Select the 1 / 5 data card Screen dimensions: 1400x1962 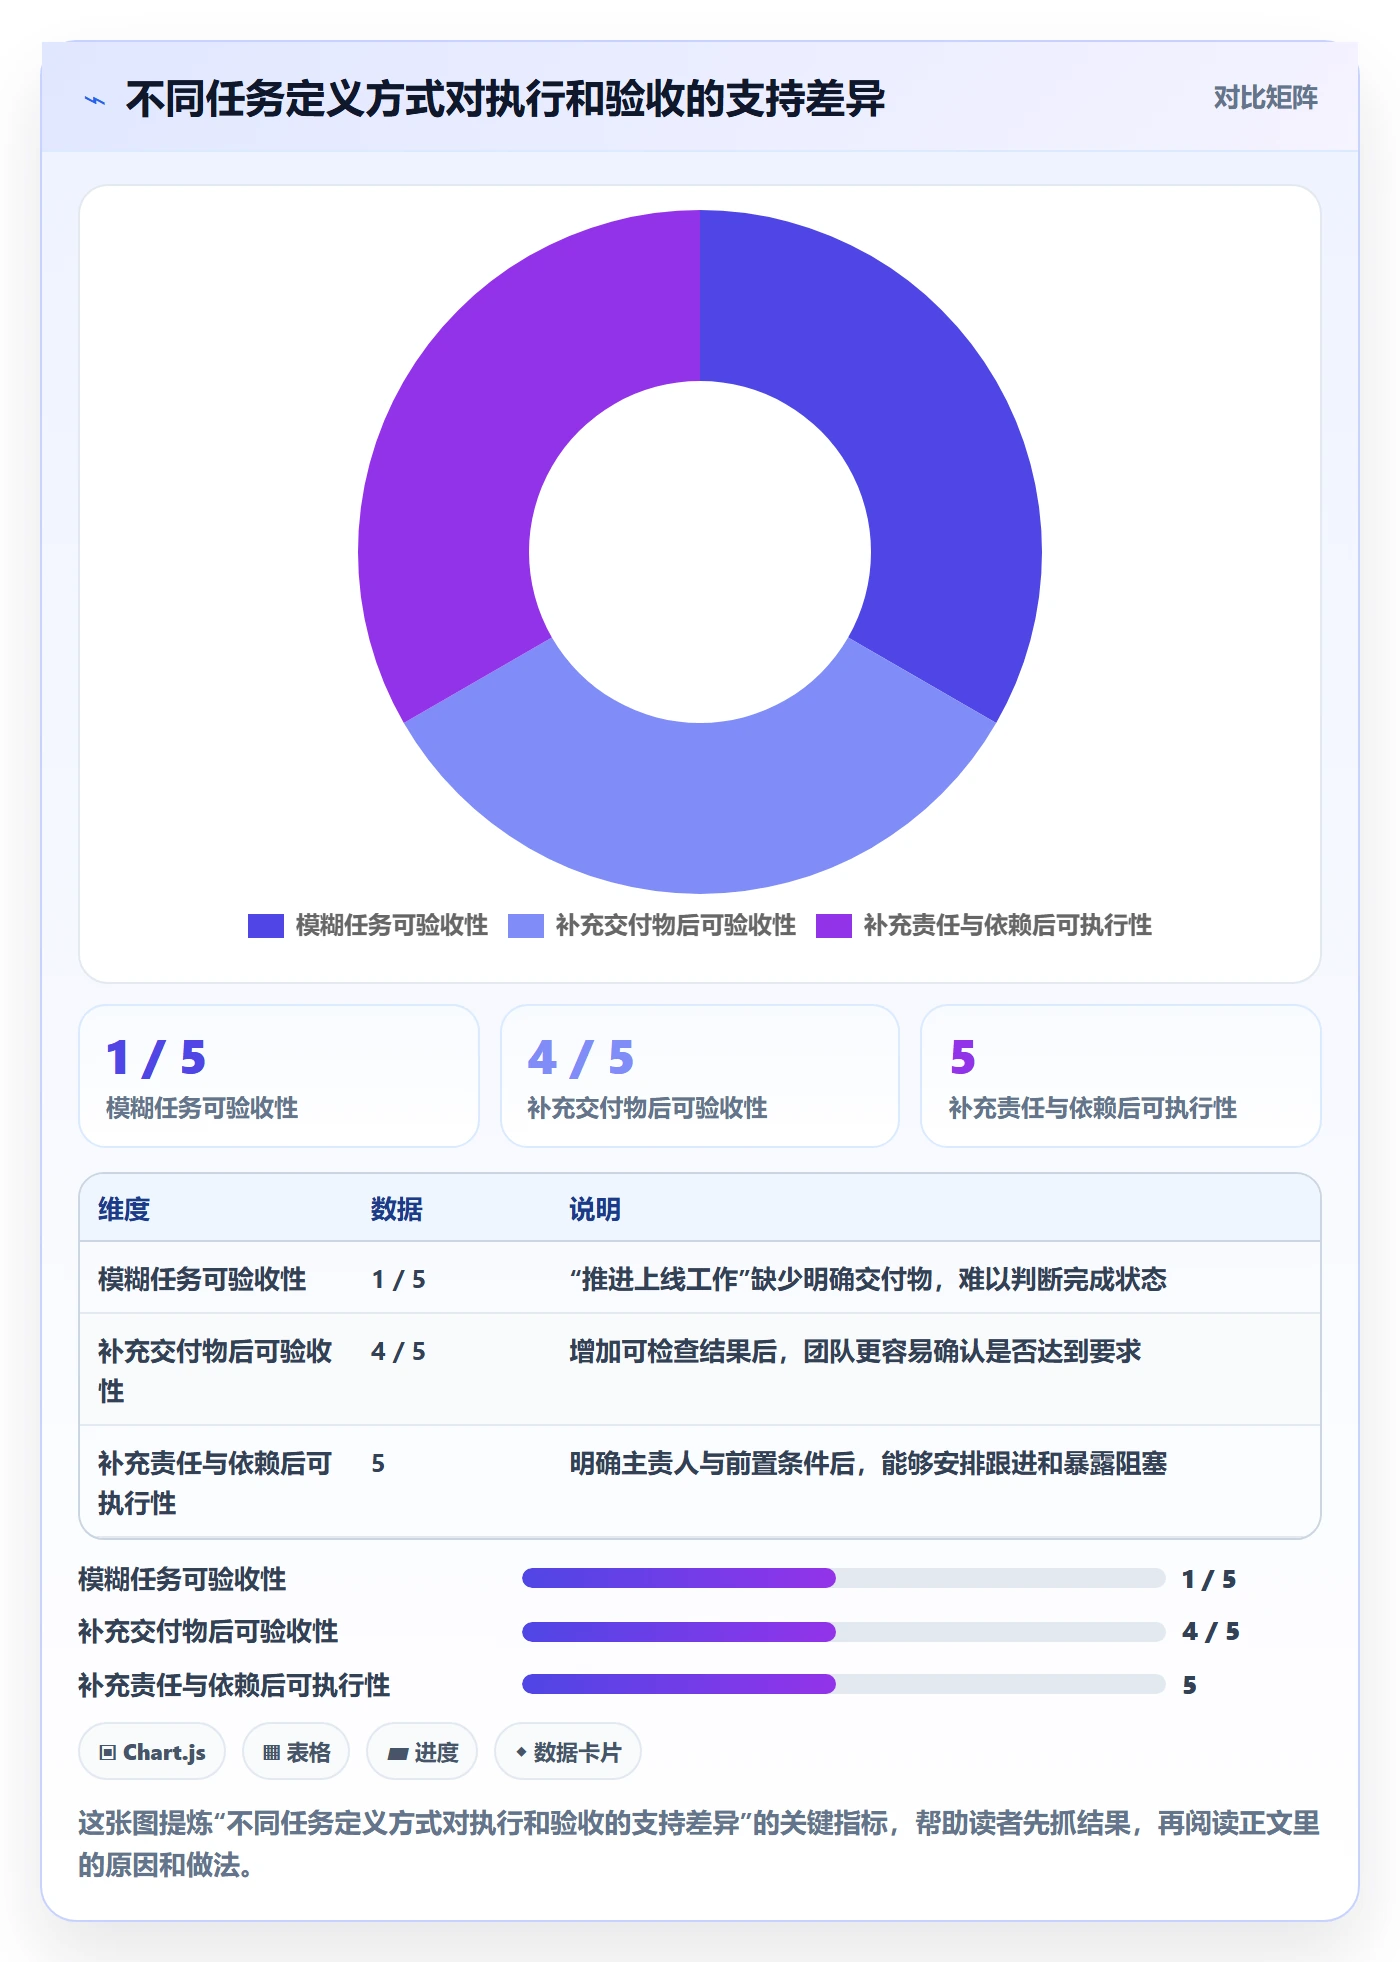pos(279,1076)
